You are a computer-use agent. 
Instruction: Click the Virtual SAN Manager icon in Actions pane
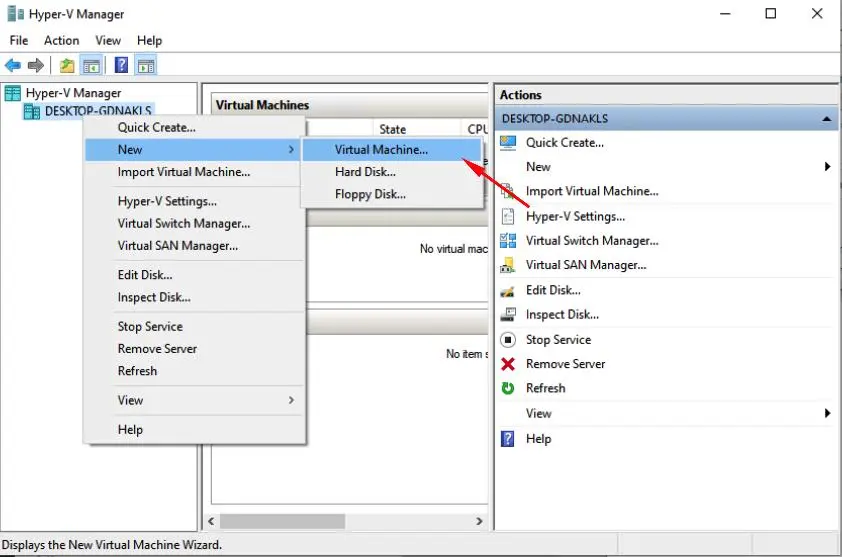coord(508,265)
